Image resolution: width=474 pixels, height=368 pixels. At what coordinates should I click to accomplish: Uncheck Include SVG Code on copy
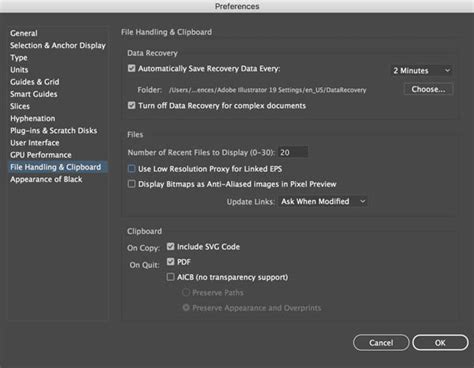pyautogui.click(x=170, y=246)
